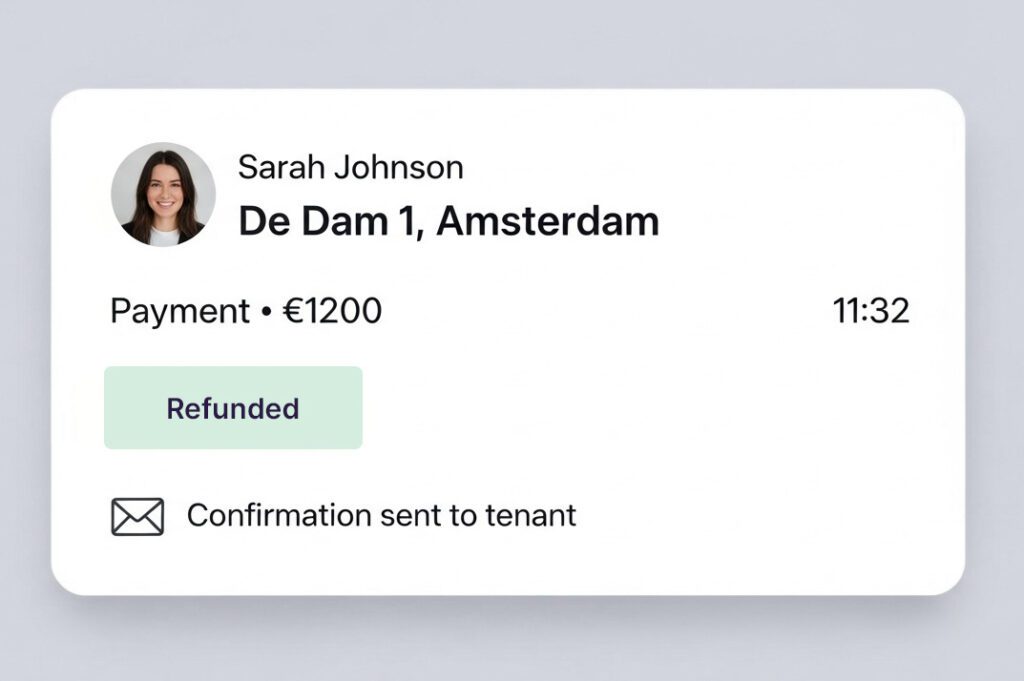
Task: Select the mail icon beside confirmation text
Action: click(x=138, y=515)
